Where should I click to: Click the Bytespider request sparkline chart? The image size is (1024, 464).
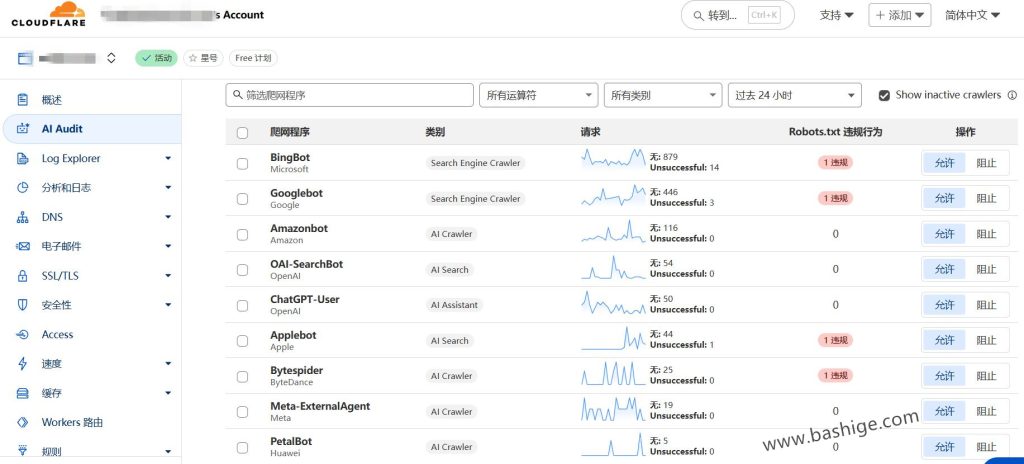[x=613, y=373]
